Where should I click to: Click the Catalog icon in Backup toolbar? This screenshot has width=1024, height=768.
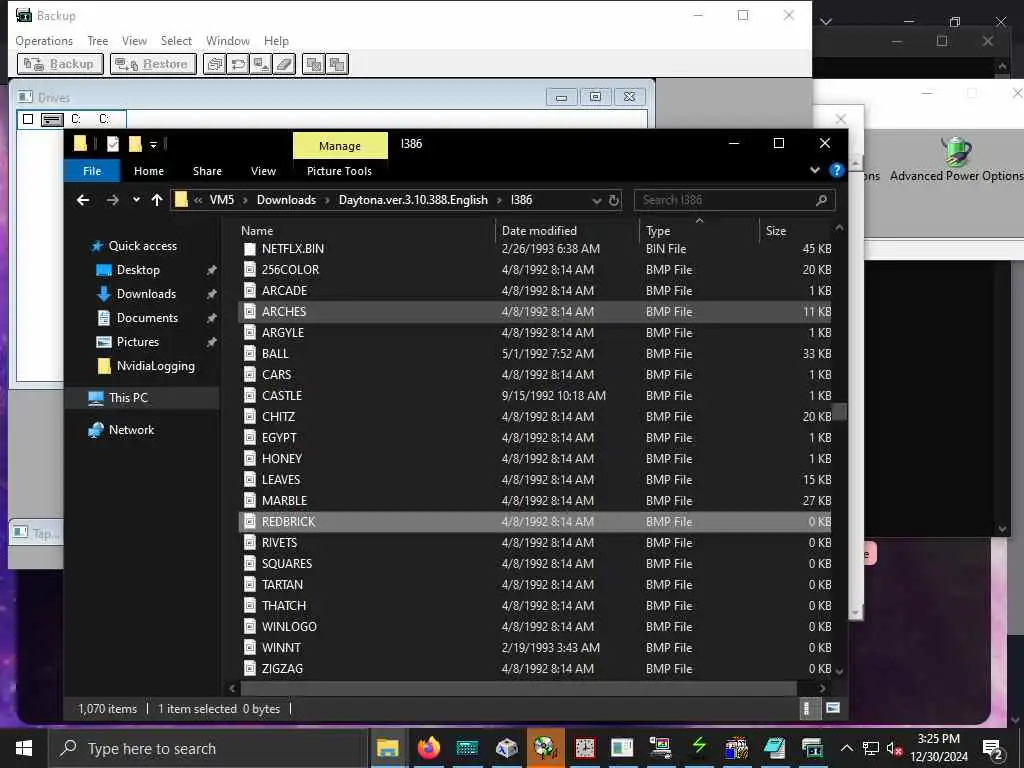coord(214,64)
